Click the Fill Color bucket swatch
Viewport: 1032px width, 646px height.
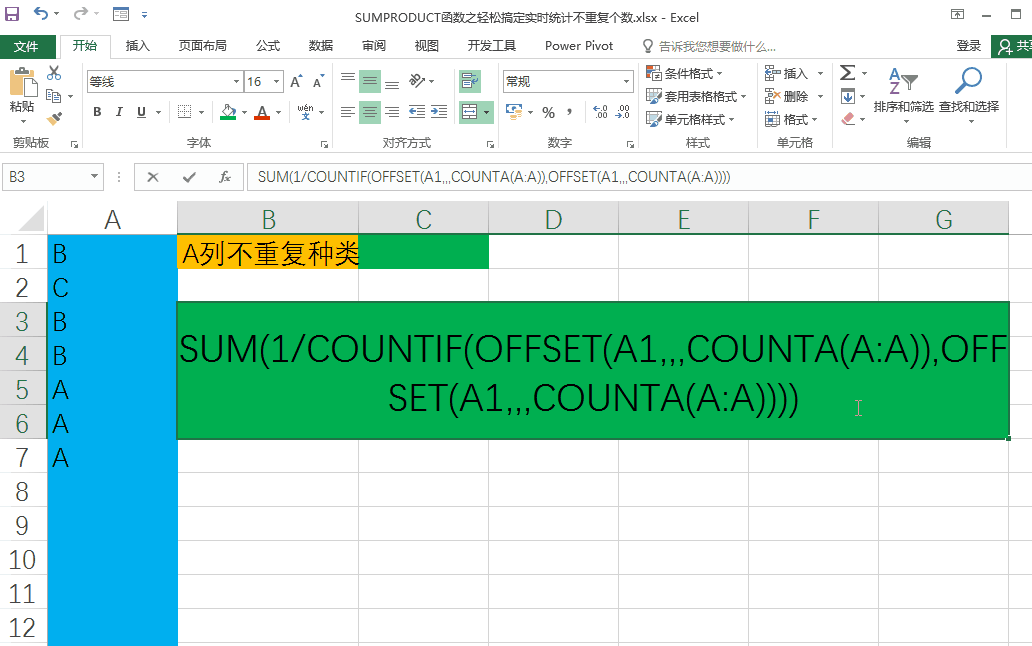click(228, 112)
